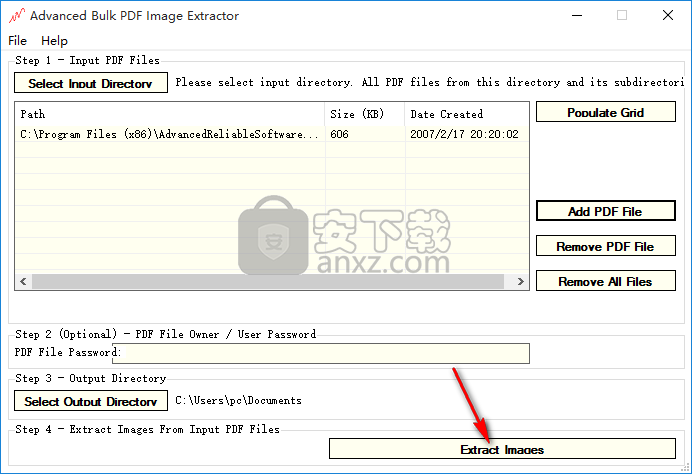The image size is (692, 474).
Task: Close the Advanced Bulk PDF Image Extractor window
Action: click(x=668, y=15)
